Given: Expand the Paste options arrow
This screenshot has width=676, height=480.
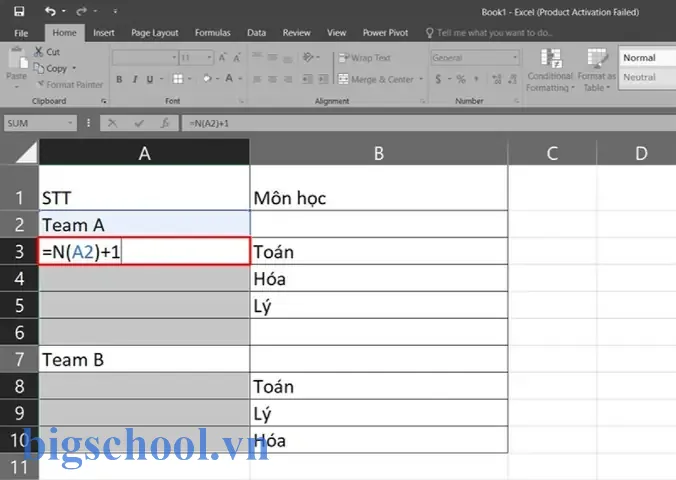Looking at the screenshot, I should coord(17,88).
